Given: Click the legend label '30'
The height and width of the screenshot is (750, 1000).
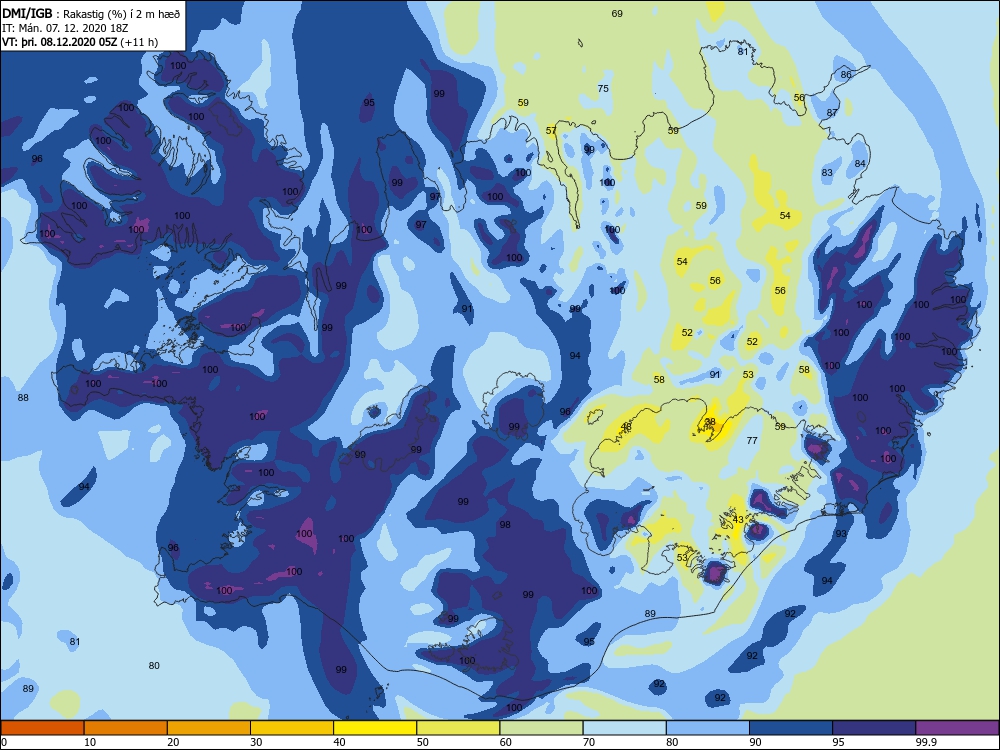Looking at the screenshot, I should 256,742.
